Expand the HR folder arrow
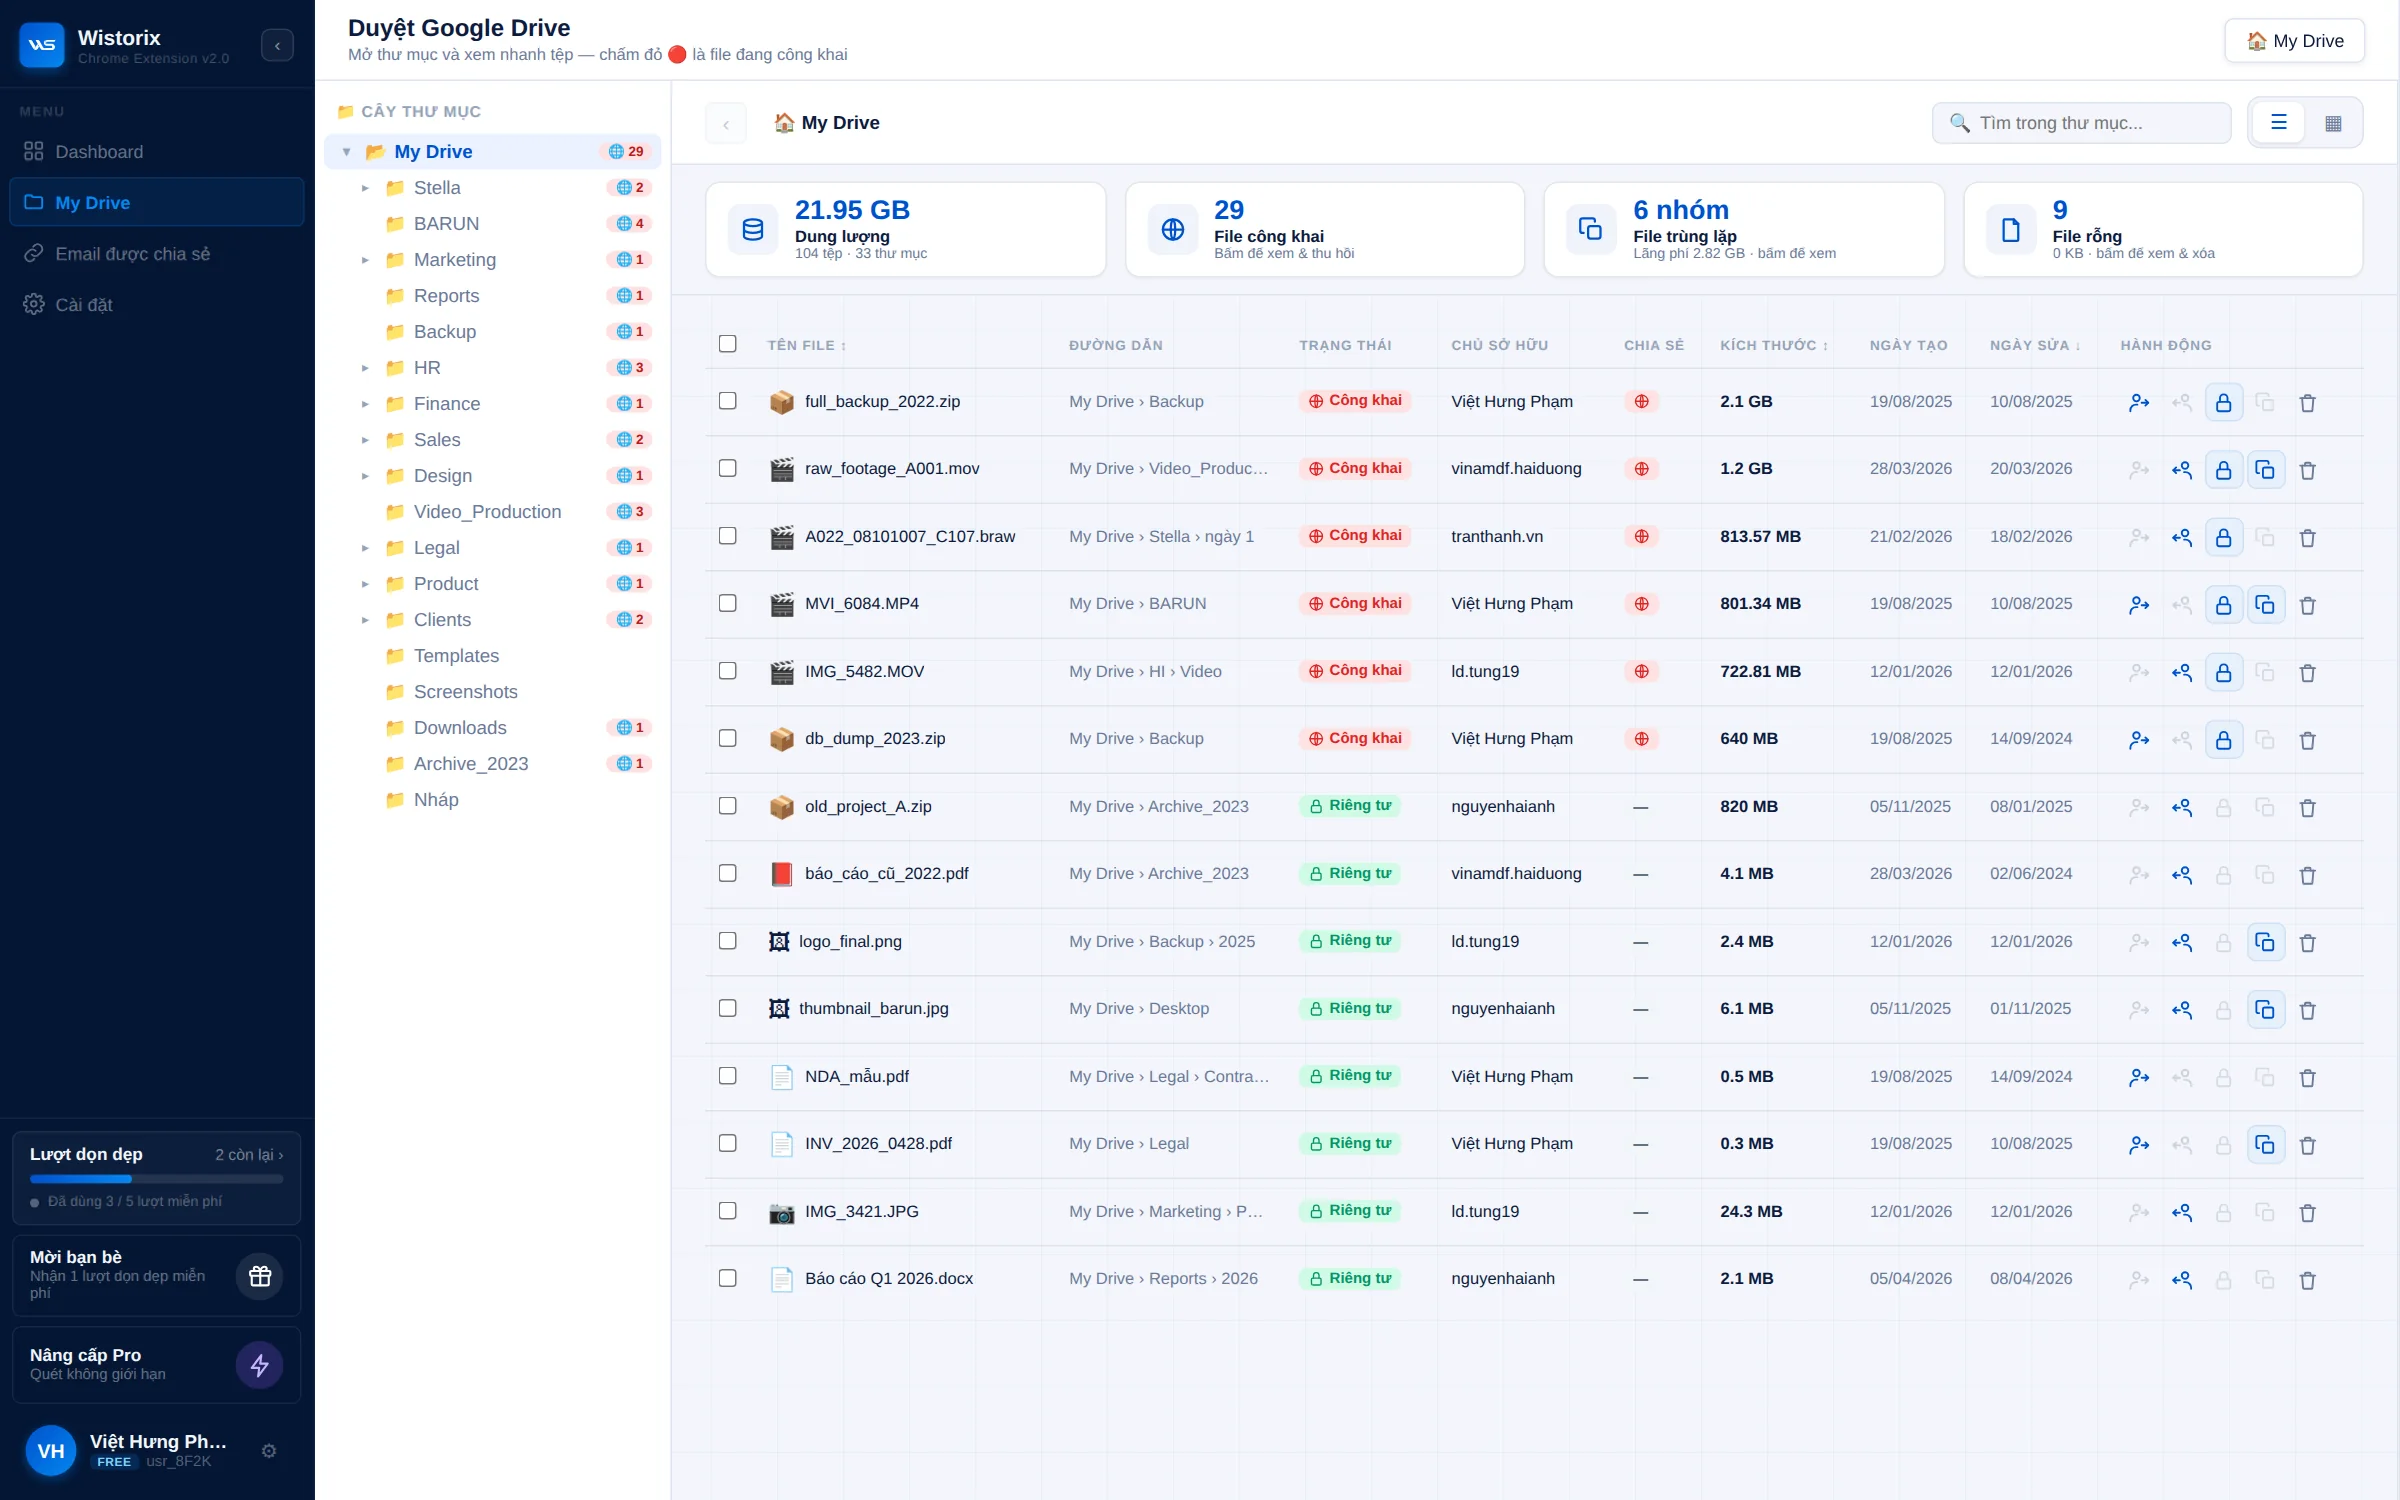 [365, 368]
